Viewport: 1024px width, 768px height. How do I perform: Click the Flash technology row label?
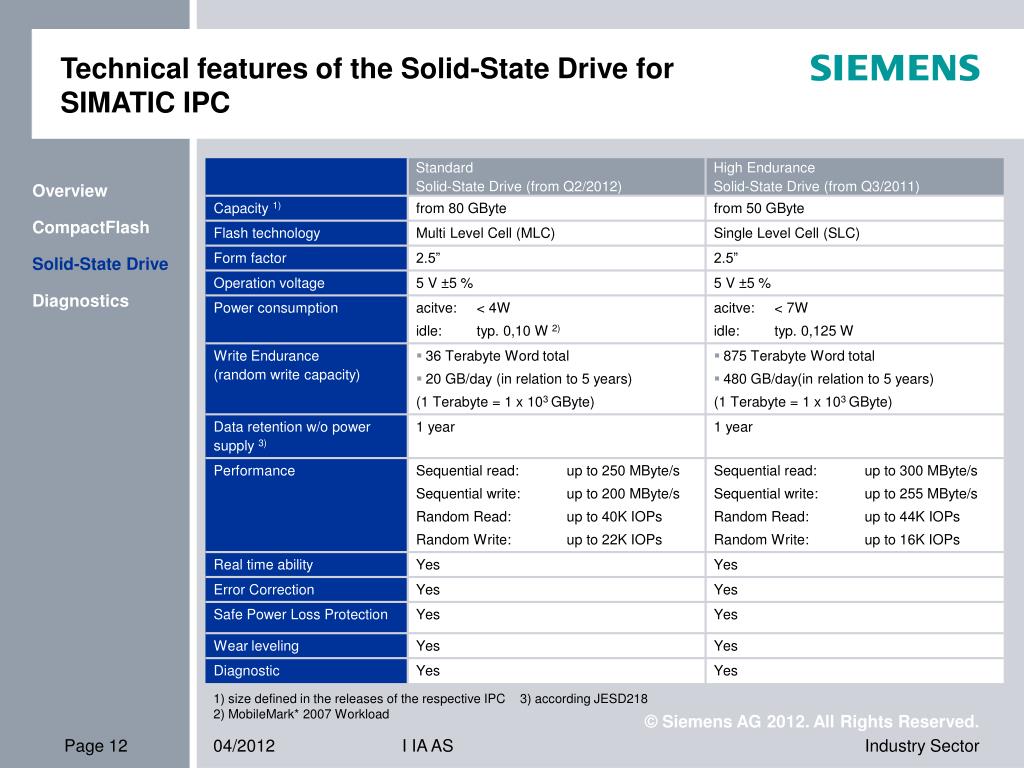tap(306, 233)
